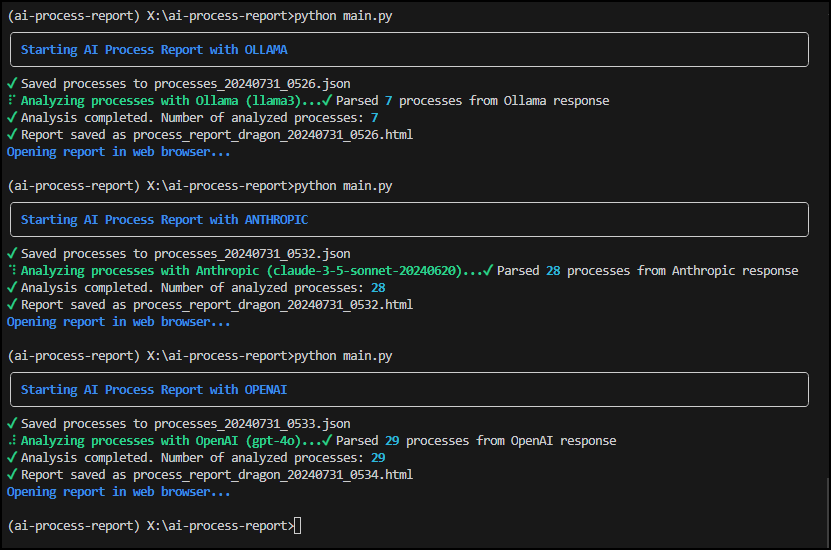The image size is (831, 550).
Task: Click the green checkmark before 'Saved processes to processes_20240731_0526.json'
Action: [12, 83]
